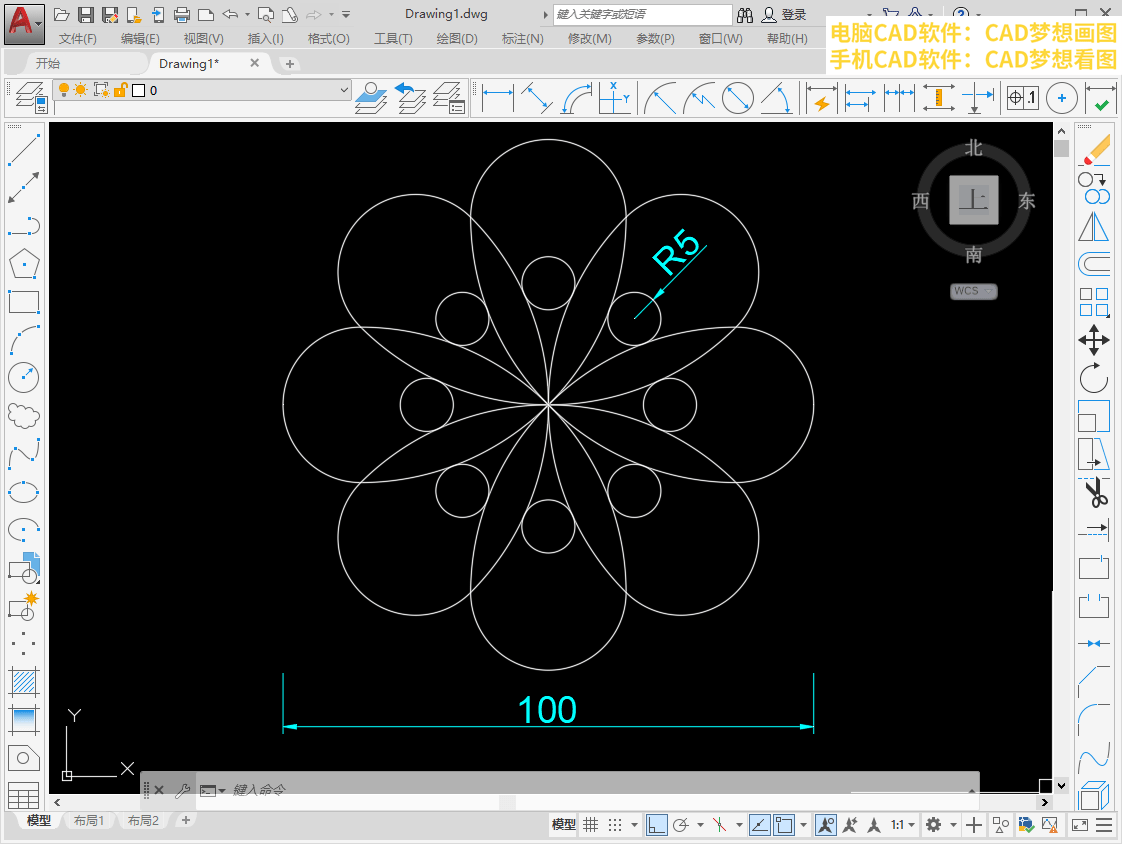Click the ViewCube 上 top face
Viewport: 1122px width, 844px height.
point(973,200)
